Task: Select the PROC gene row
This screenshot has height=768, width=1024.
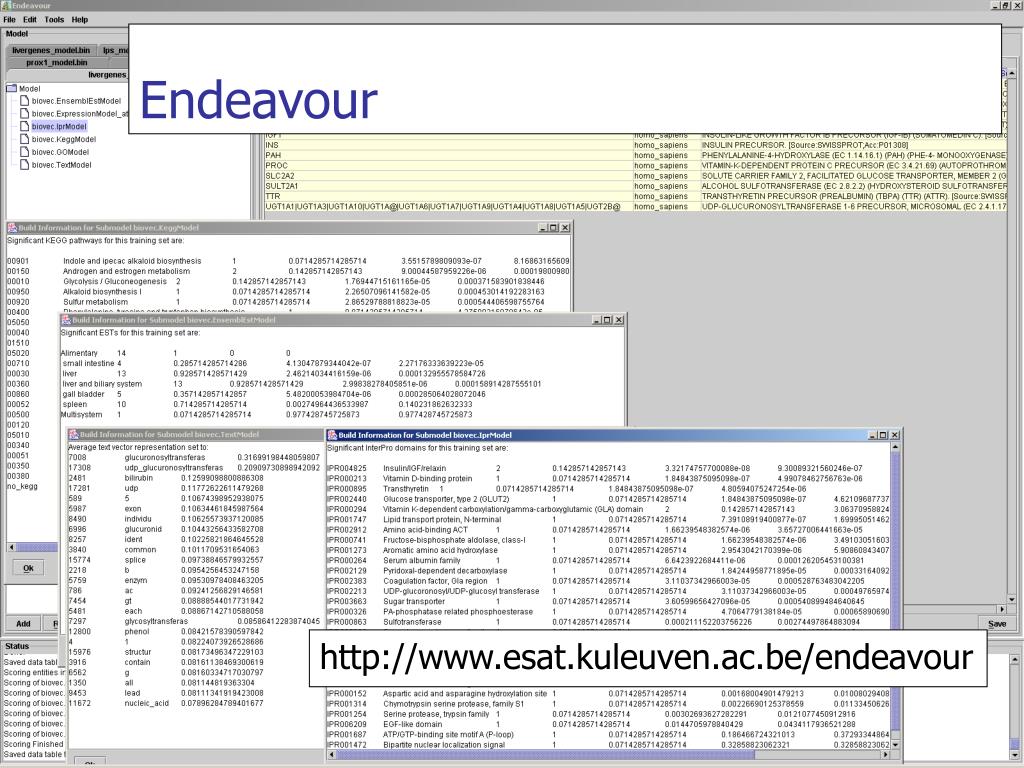Action: 635,166
